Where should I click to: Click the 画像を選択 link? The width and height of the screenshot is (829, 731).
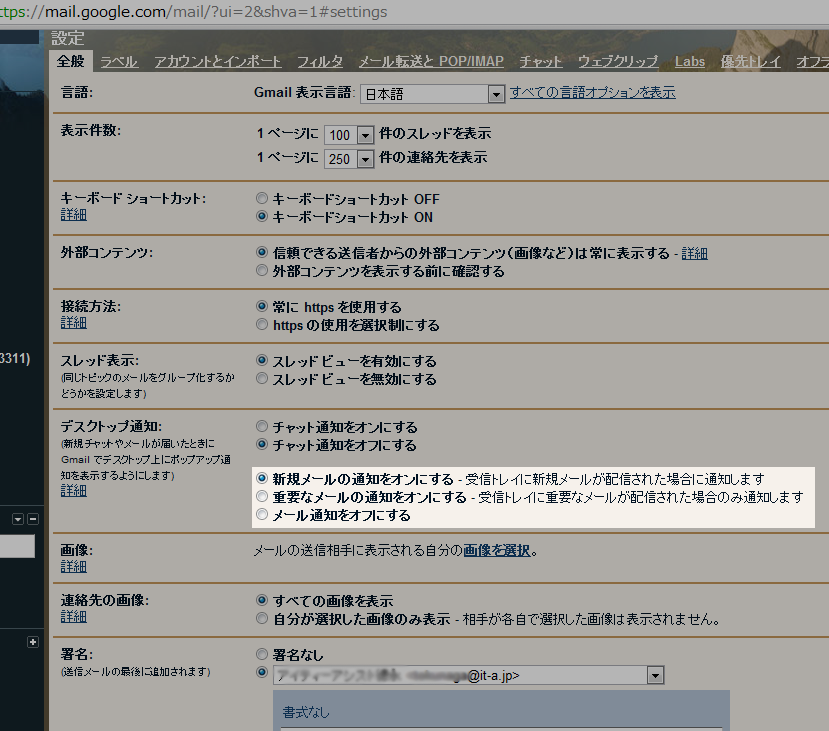tap(496, 551)
